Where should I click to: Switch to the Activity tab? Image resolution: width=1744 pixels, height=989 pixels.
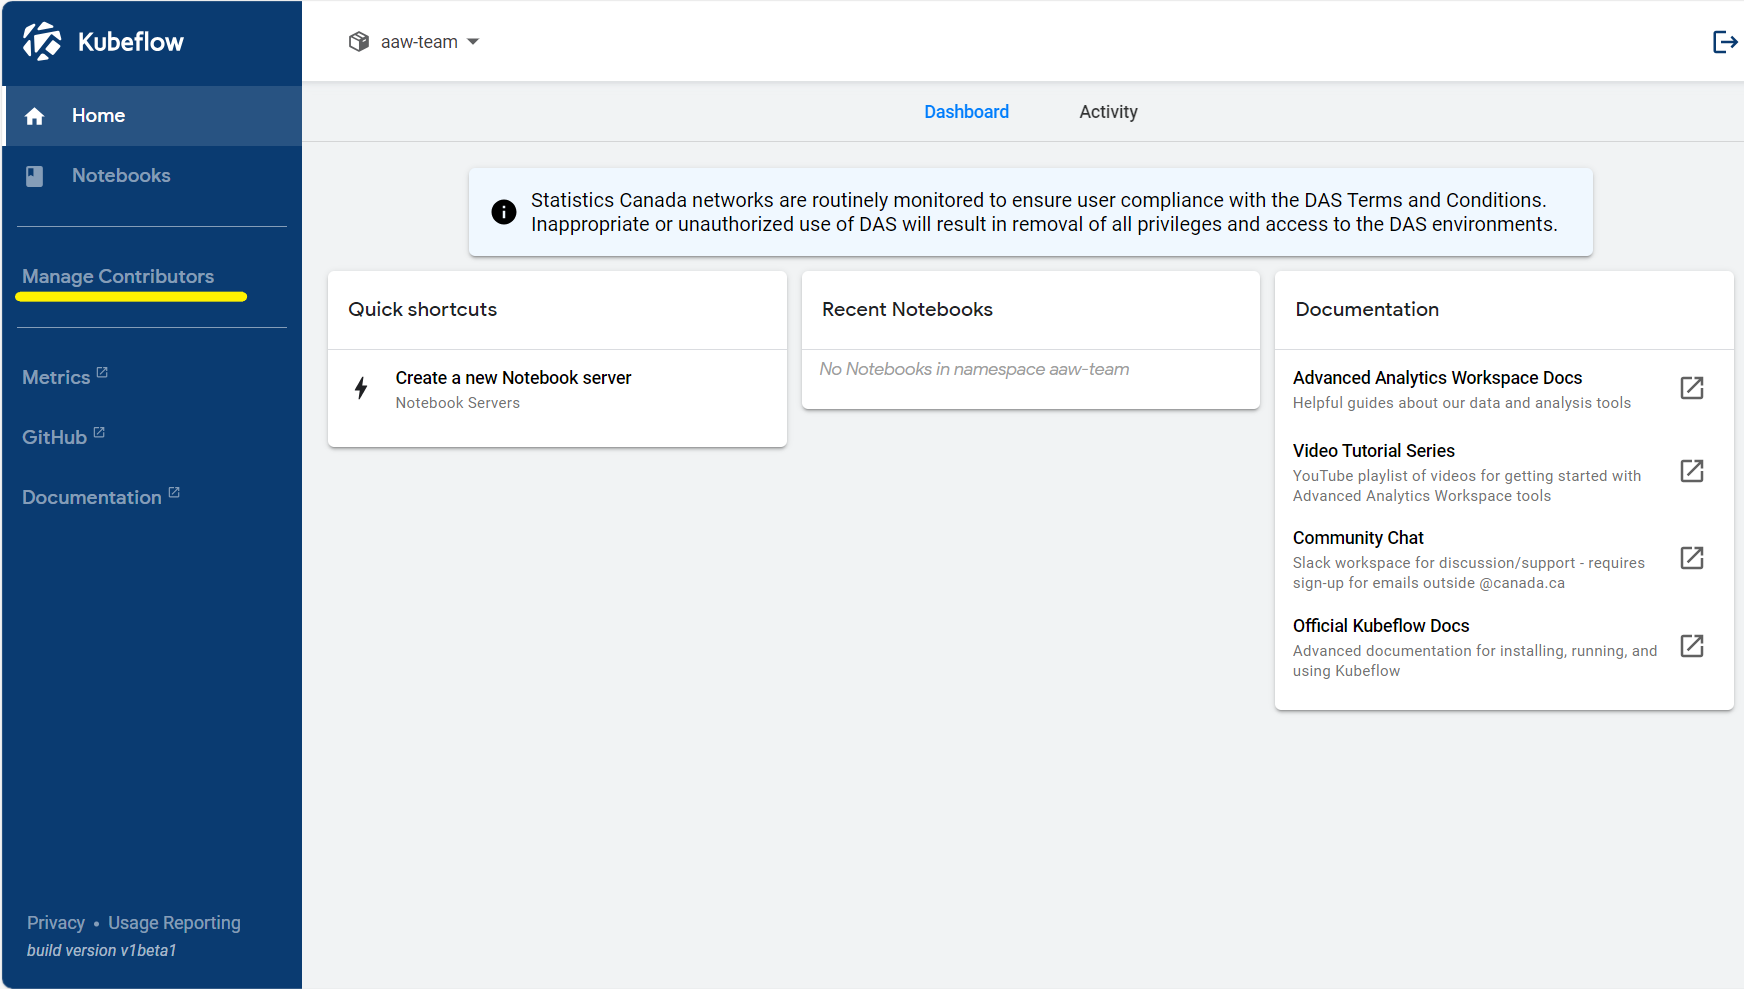click(x=1108, y=112)
